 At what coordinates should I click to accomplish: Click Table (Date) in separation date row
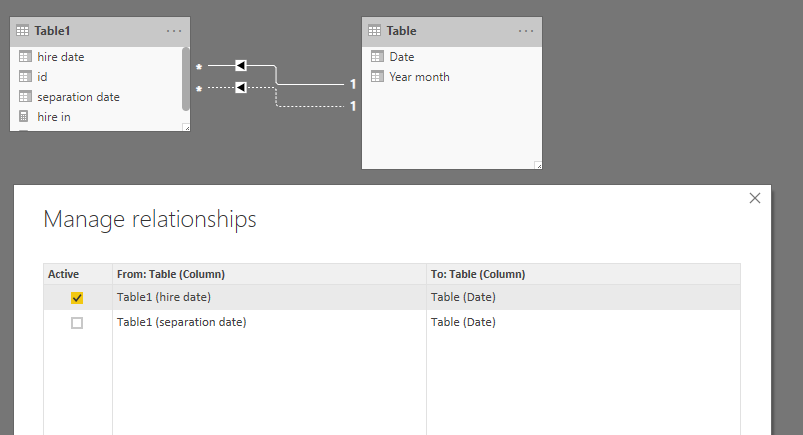[x=463, y=322]
